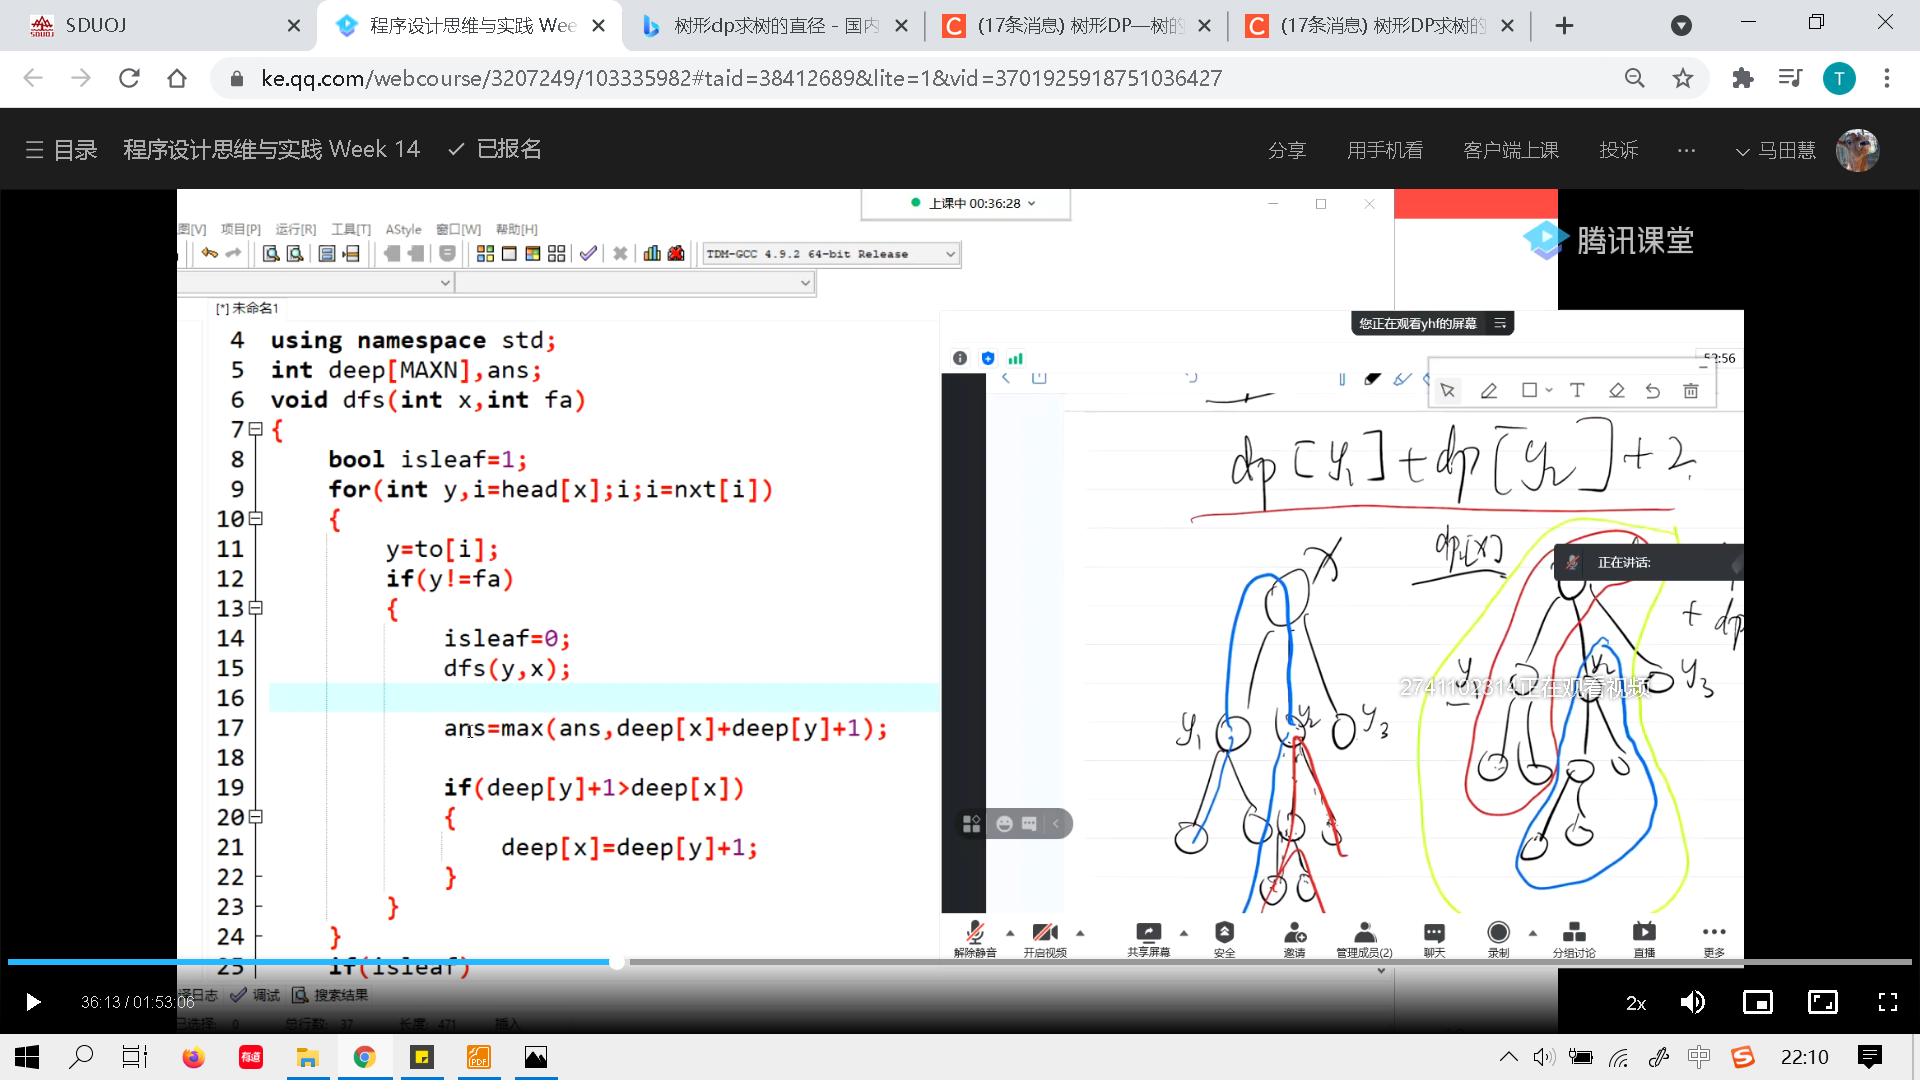Viewport: 1920px width, 1080px height.
Task: Enter fullscreen mode on the video
Action: pos(1887,1002)
